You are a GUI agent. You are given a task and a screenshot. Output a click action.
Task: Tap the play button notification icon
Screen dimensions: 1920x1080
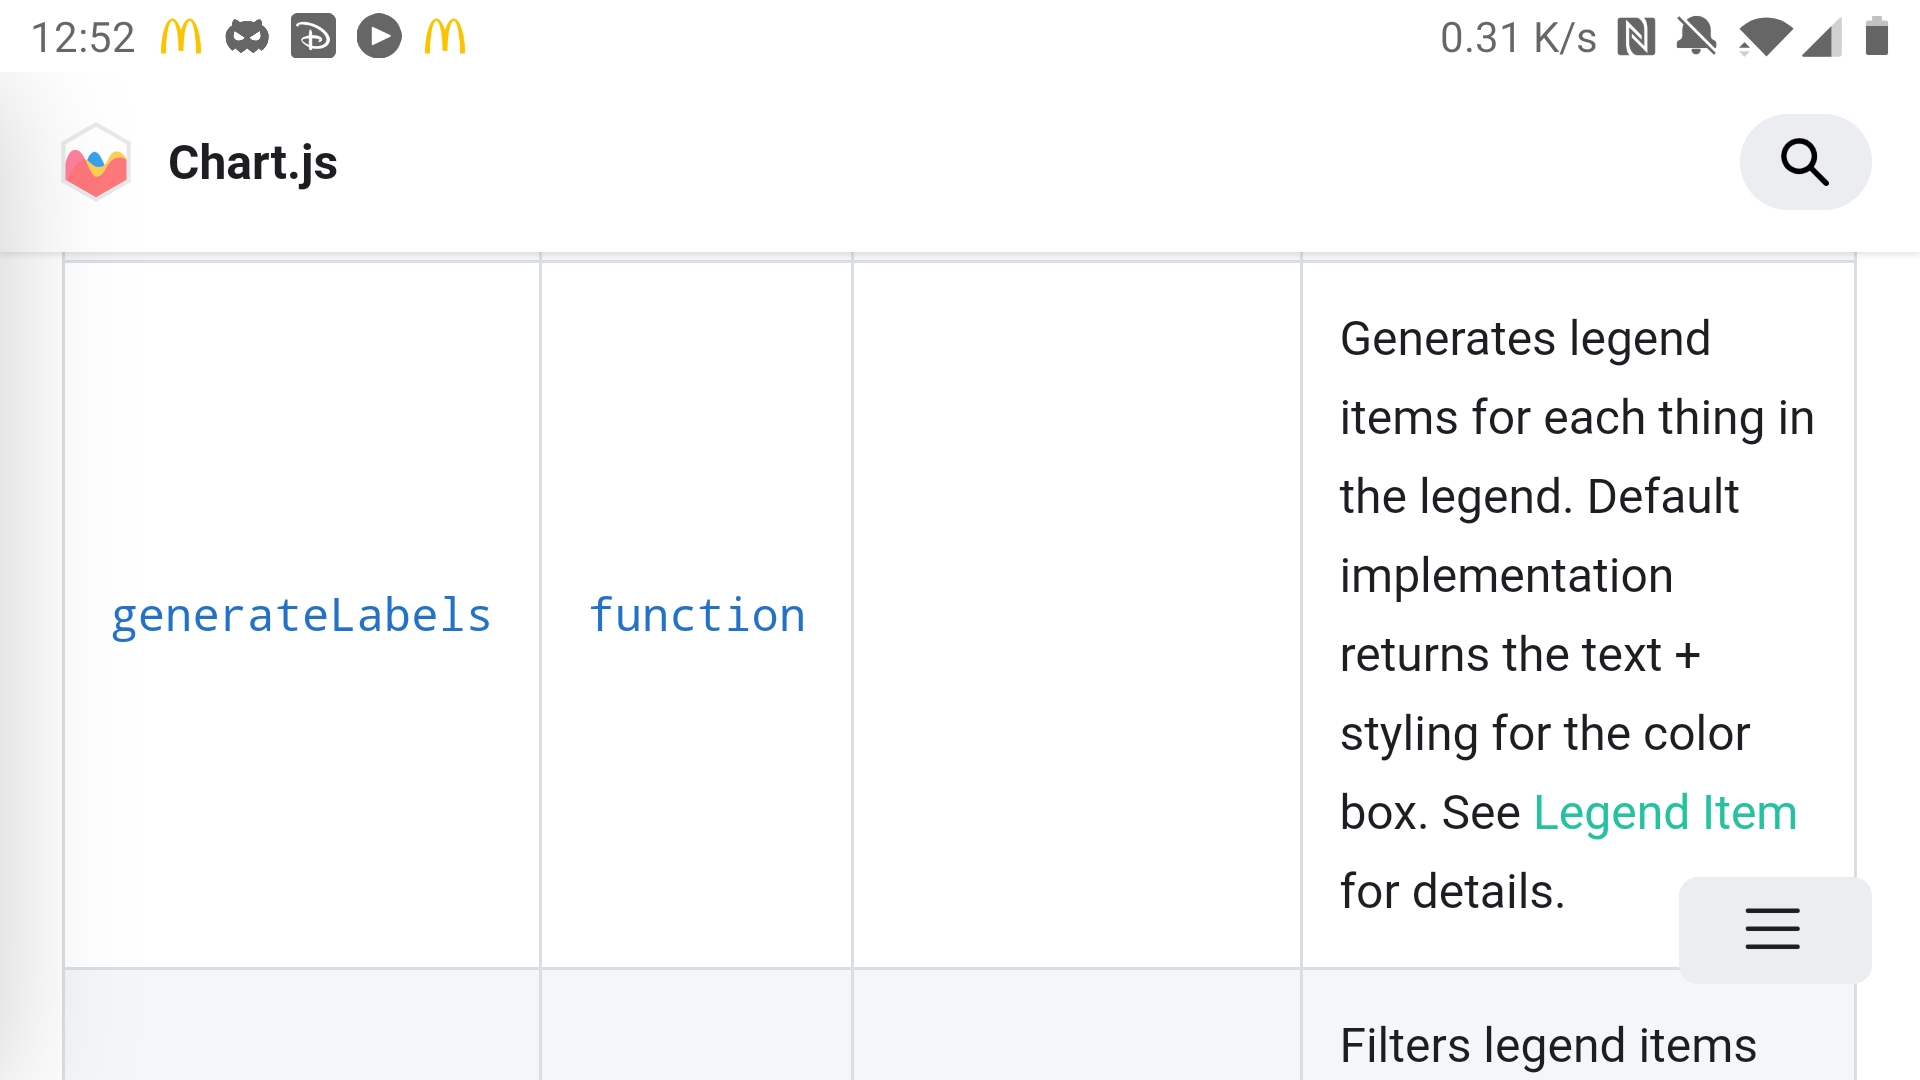coord(378,36)
